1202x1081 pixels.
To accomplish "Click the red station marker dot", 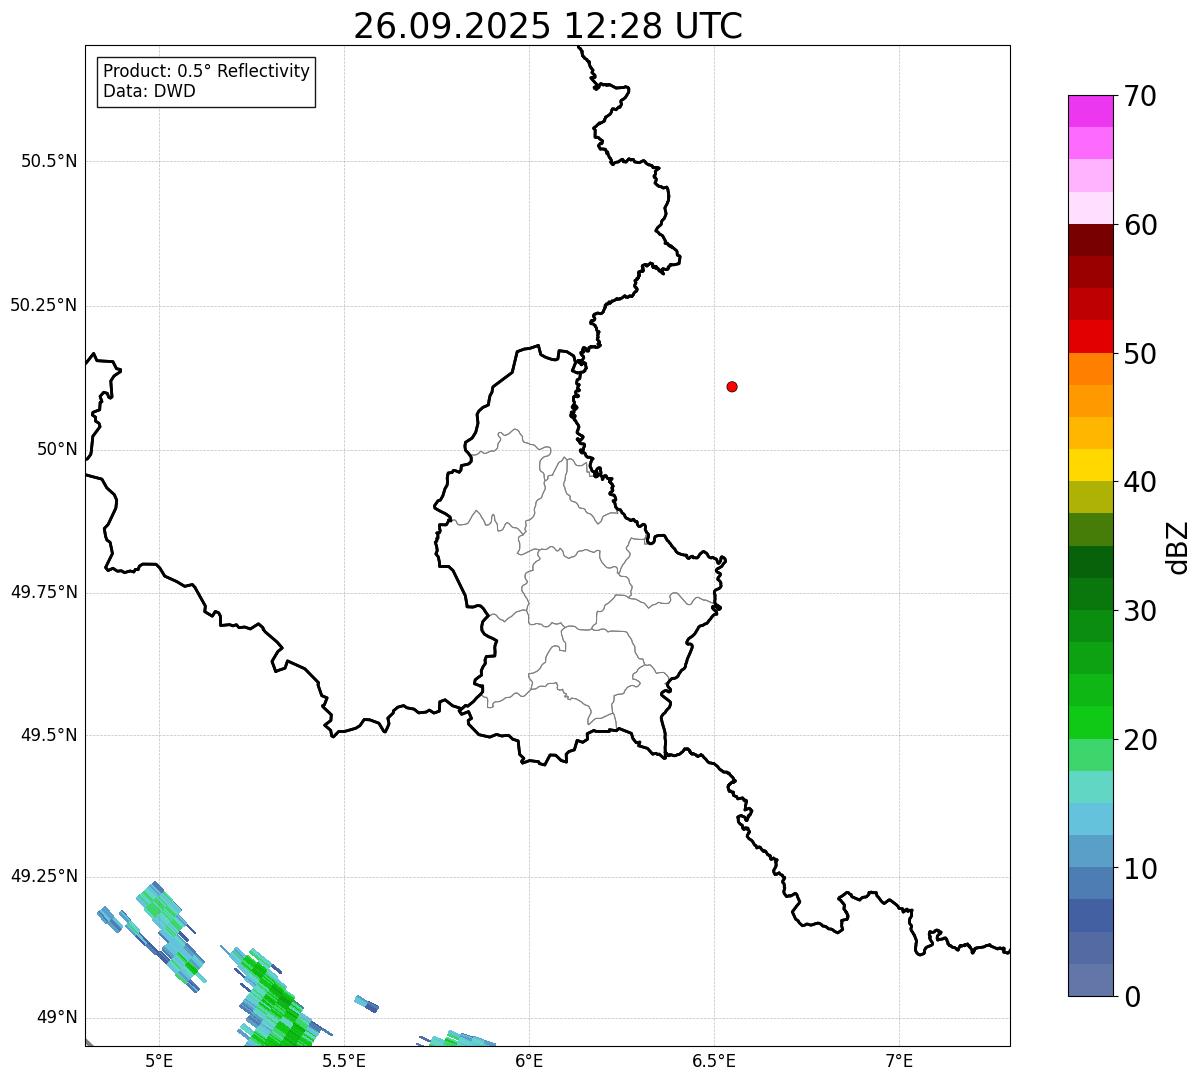I will (x=732, y=386).
